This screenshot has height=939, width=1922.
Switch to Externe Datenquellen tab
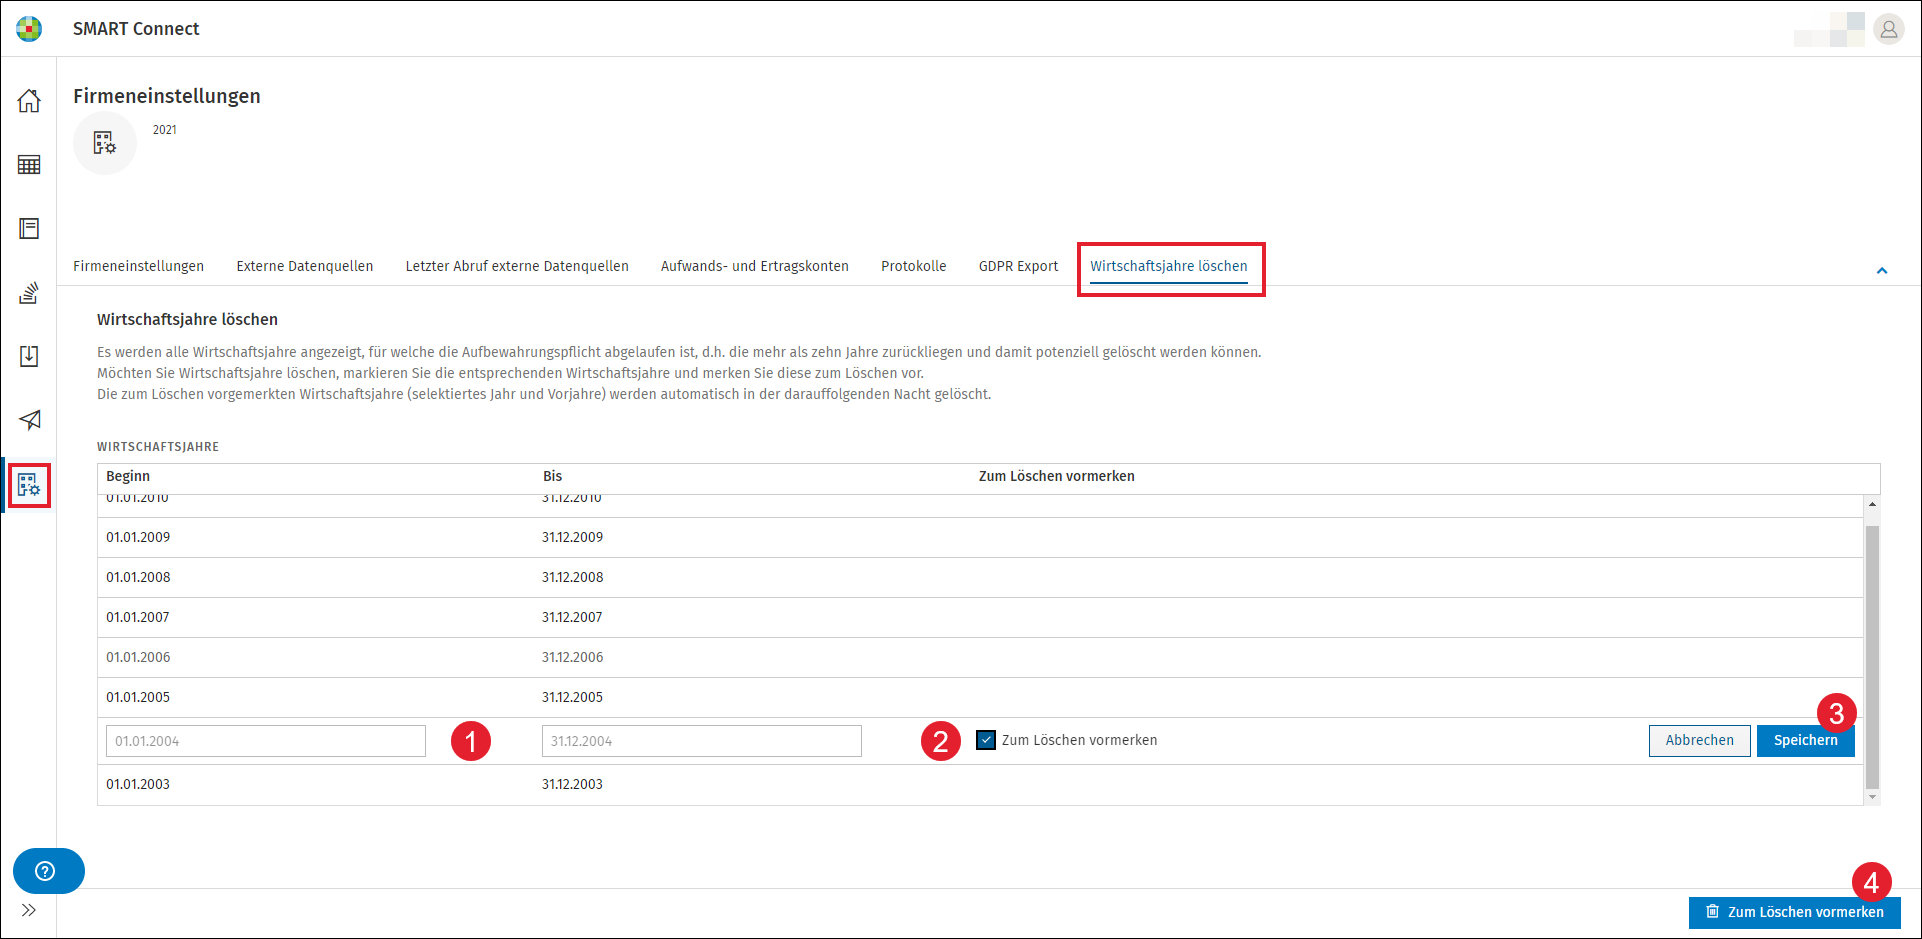click(305, 266)
